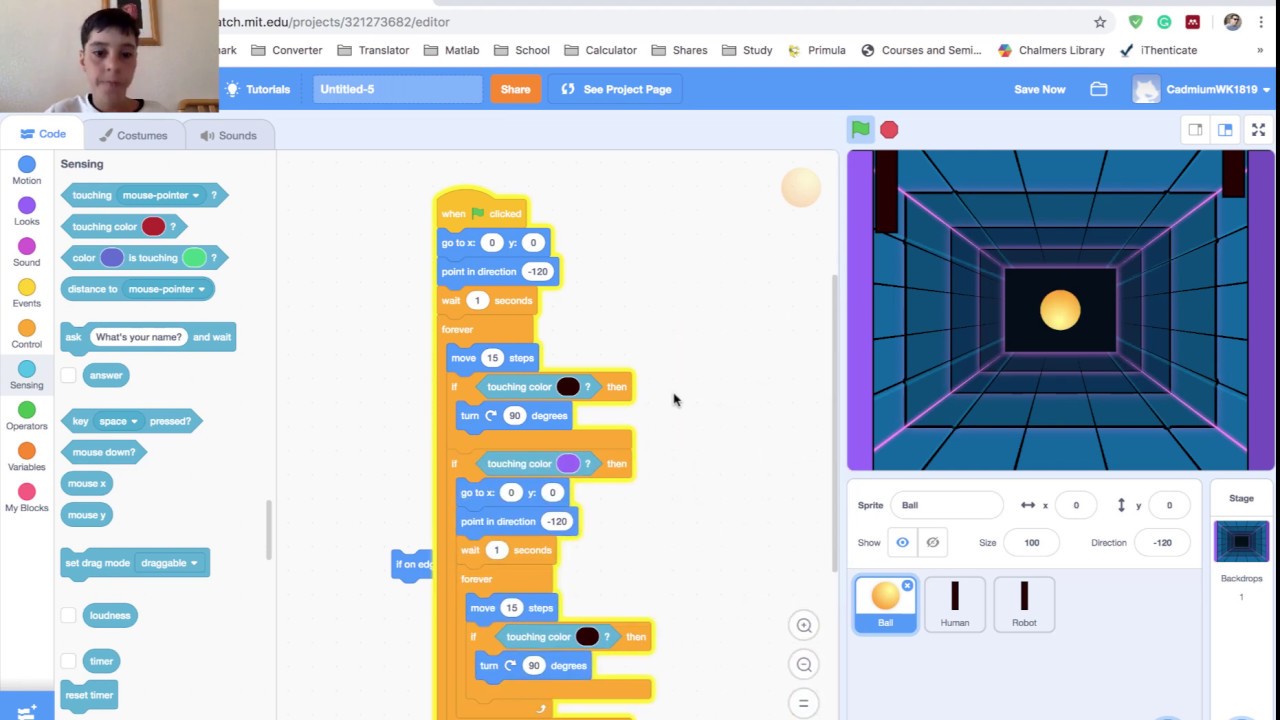Open the iThenticate bookmark
Viewport: 1280px width, 720px height.
pos(1159,50)
